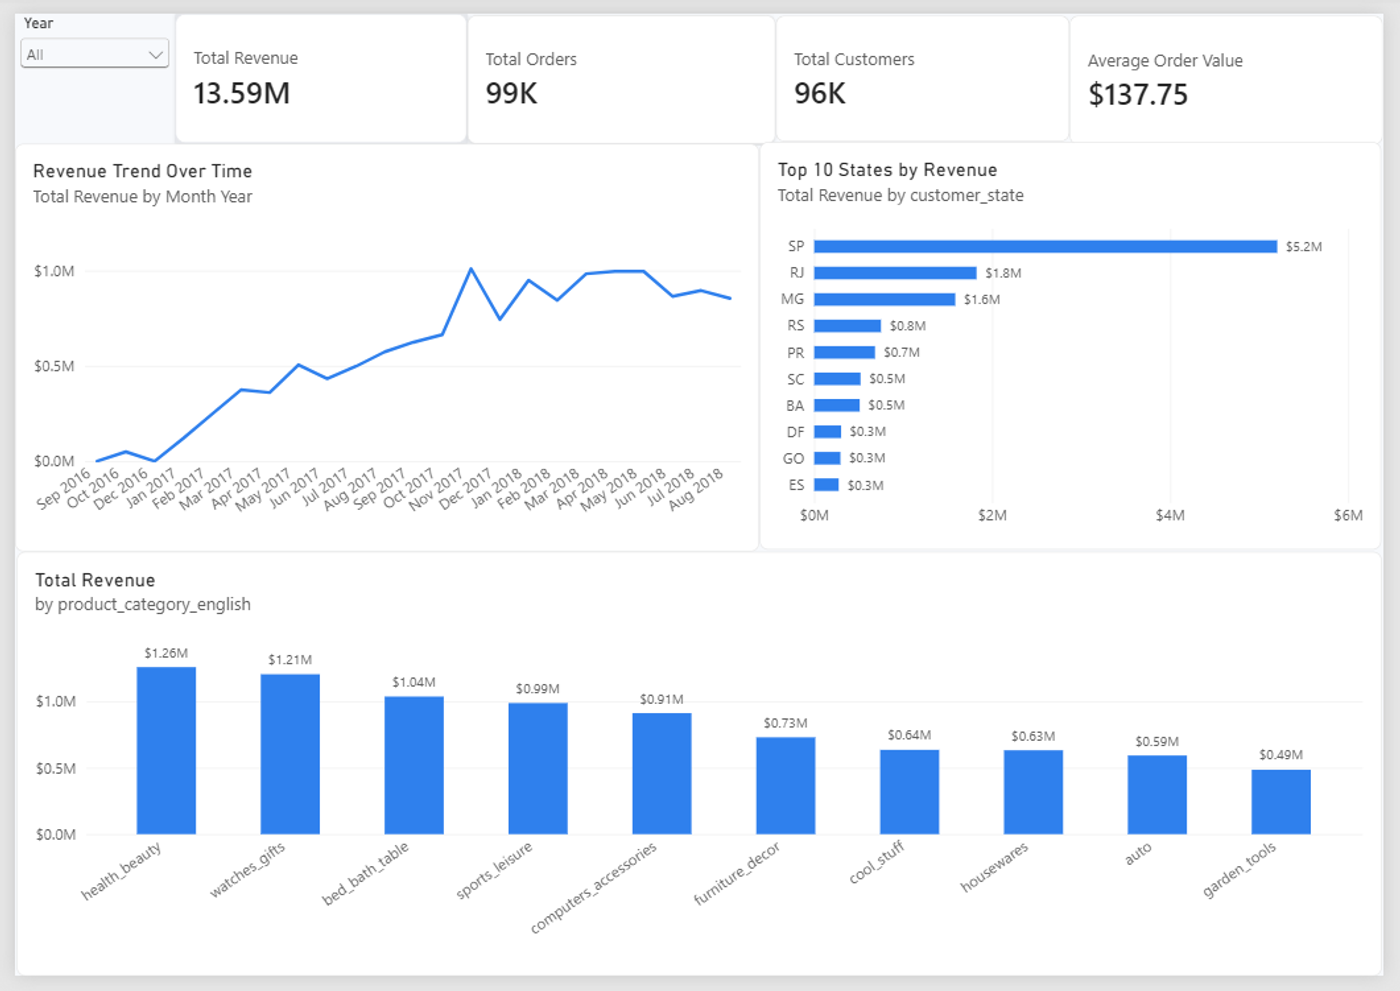Click the $0.49M data label
The image size is (1400, 991).
pyautogui.click(x=1281, y=755)
